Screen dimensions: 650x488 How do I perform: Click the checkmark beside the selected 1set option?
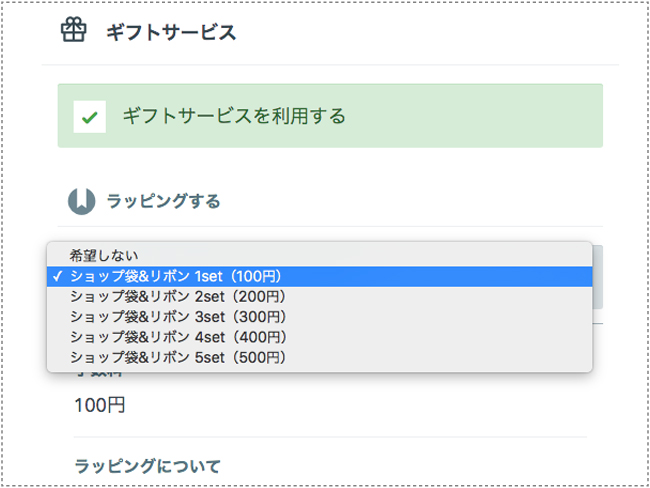[58, 276]
